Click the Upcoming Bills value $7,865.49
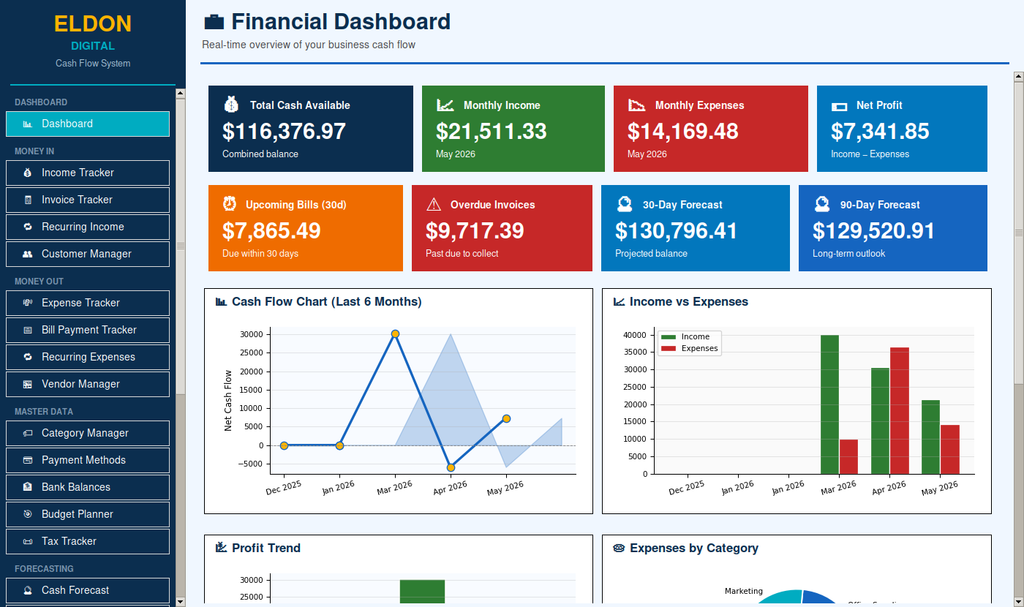The width and height of the screenshot is (1024, 607). 272,231
